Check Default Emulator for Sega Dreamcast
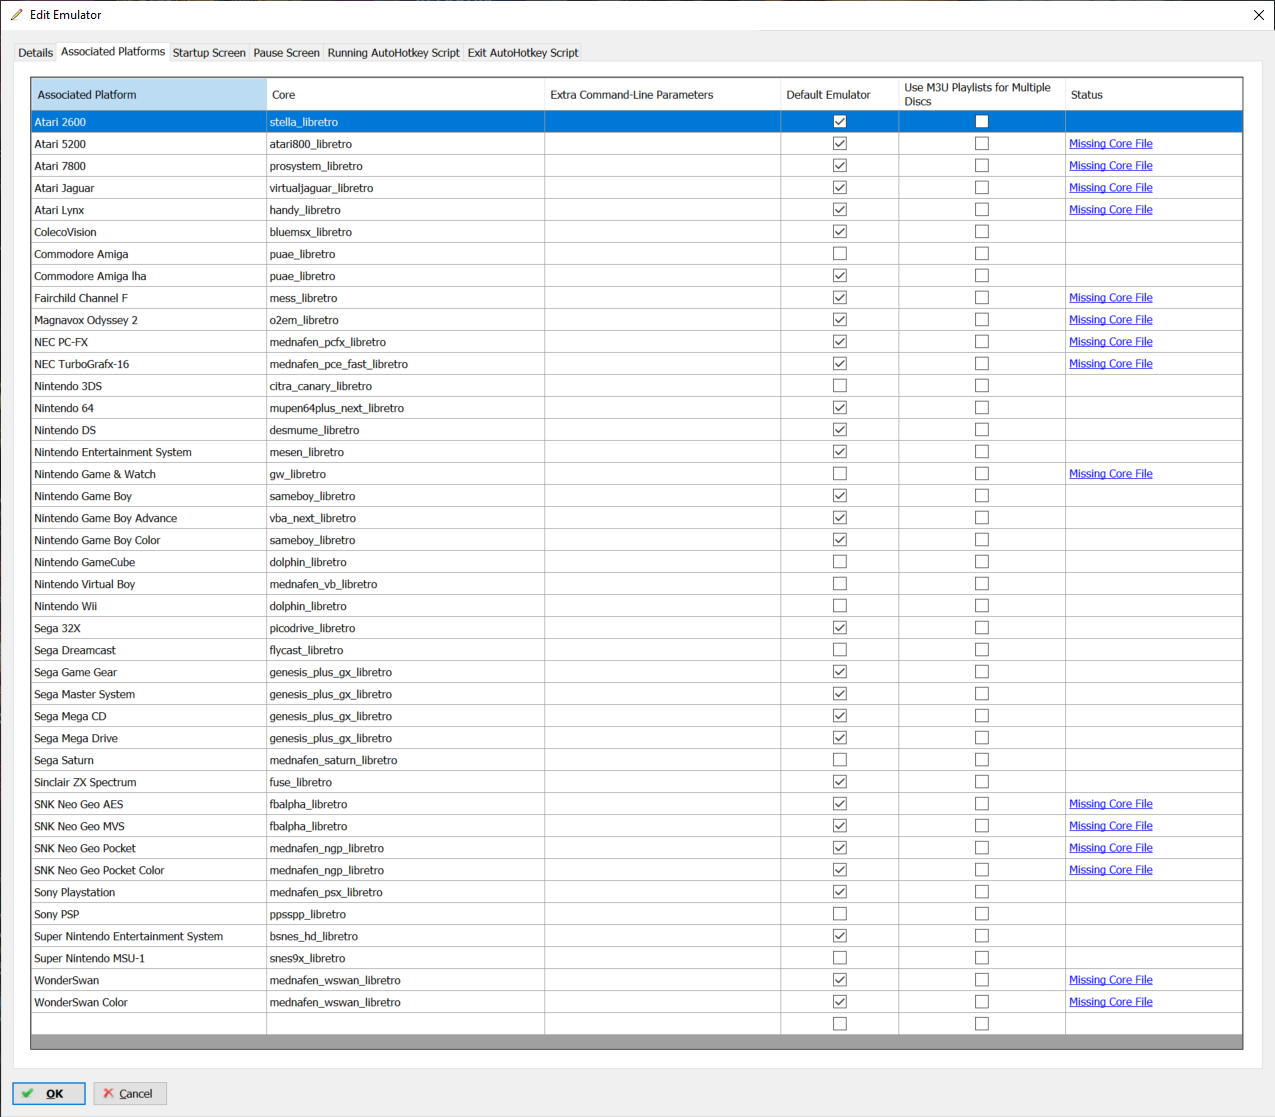This screenshot has width=1275, height=1117. pyautogui.click(x=840, y=650)
